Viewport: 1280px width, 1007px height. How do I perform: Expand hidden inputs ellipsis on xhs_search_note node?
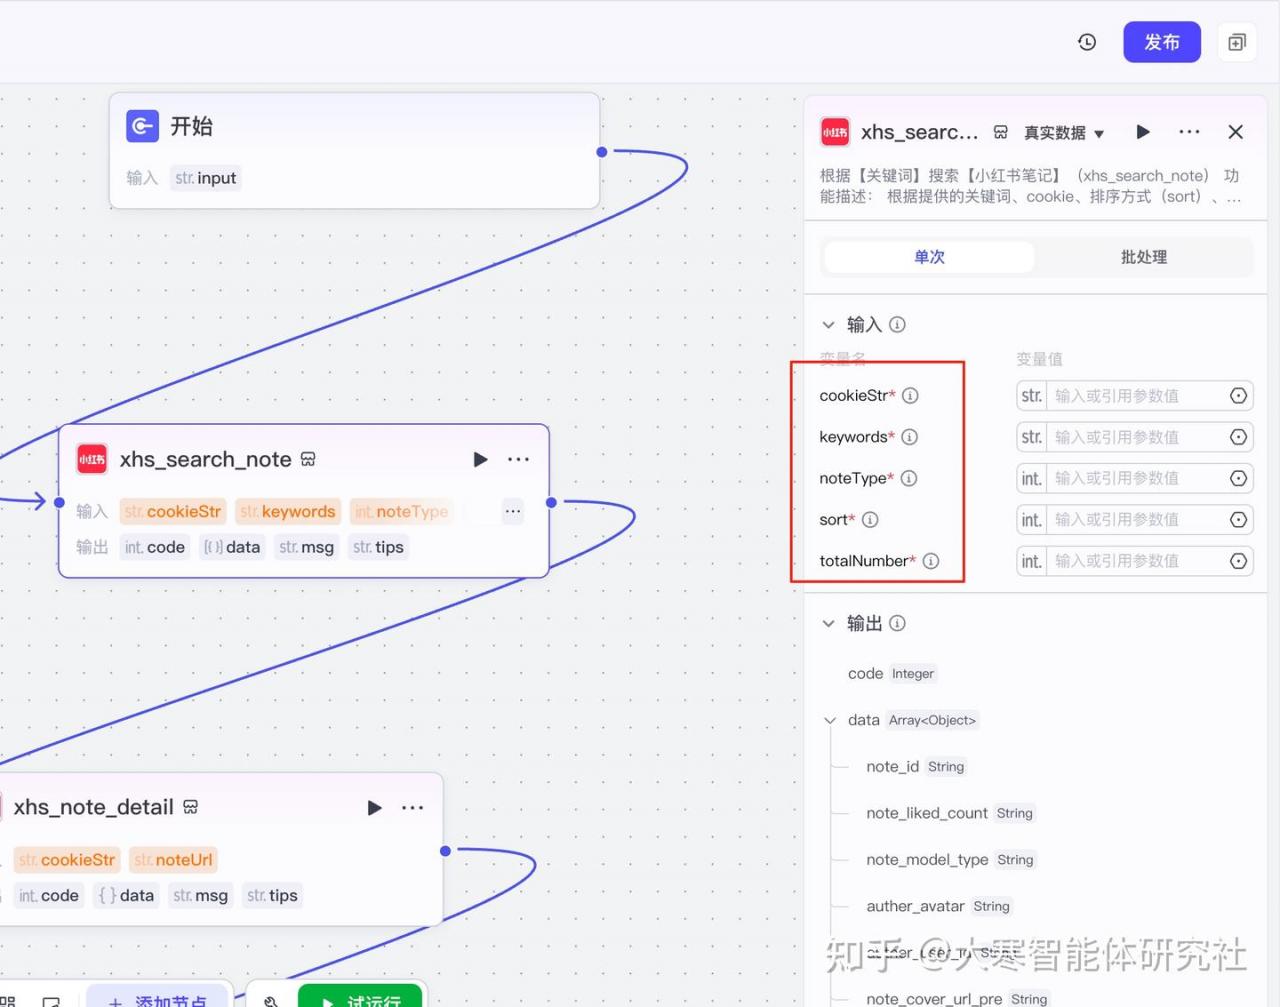(x=513, y=511)
